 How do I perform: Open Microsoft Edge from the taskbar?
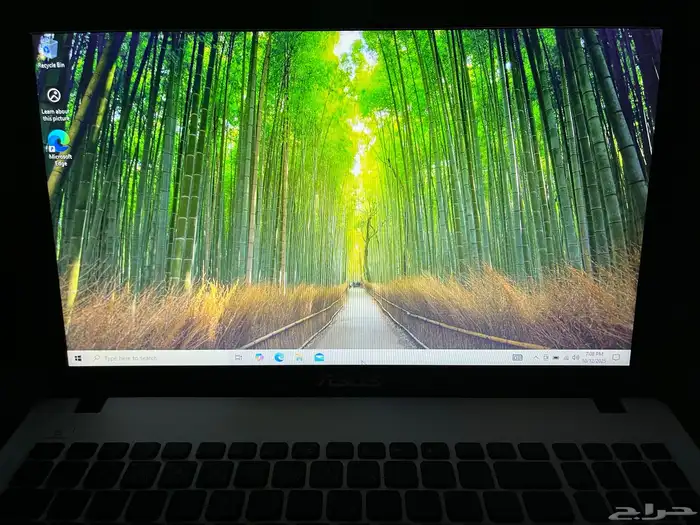[279, 357]
